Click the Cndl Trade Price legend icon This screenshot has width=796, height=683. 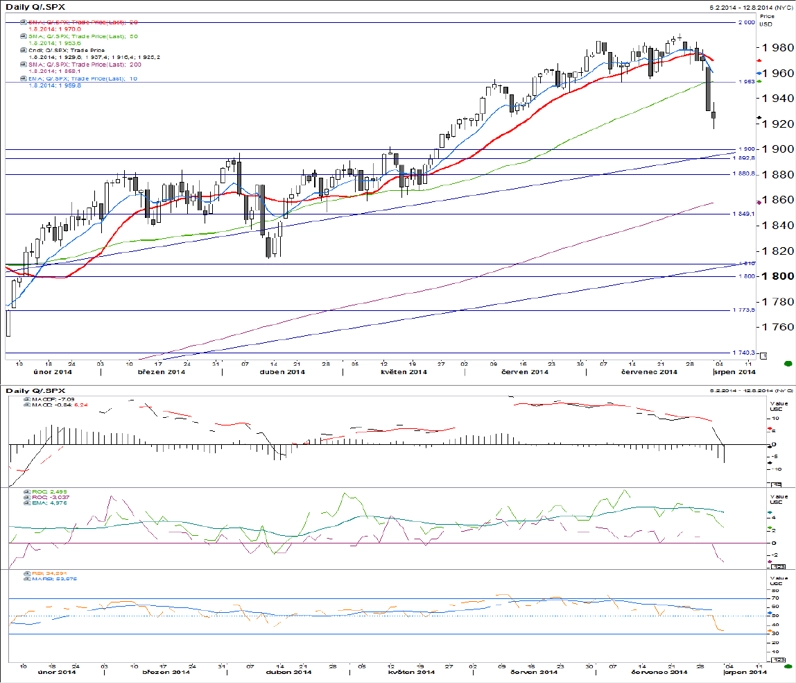[23, 50]
